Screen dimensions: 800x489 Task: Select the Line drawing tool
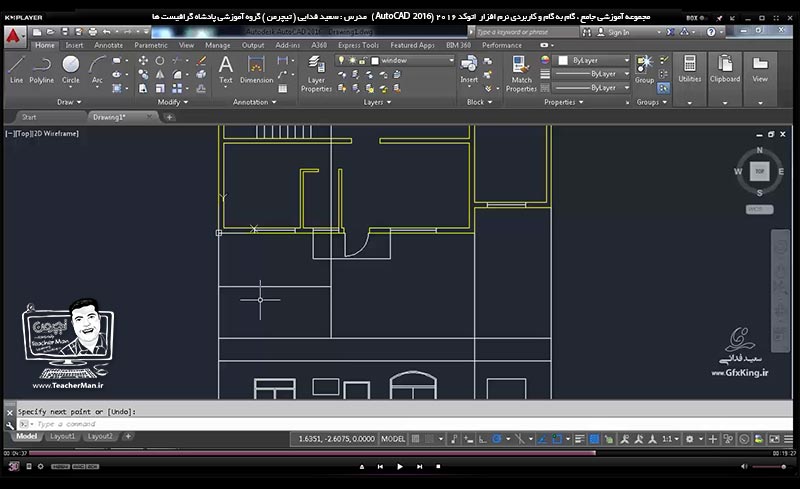16,69
